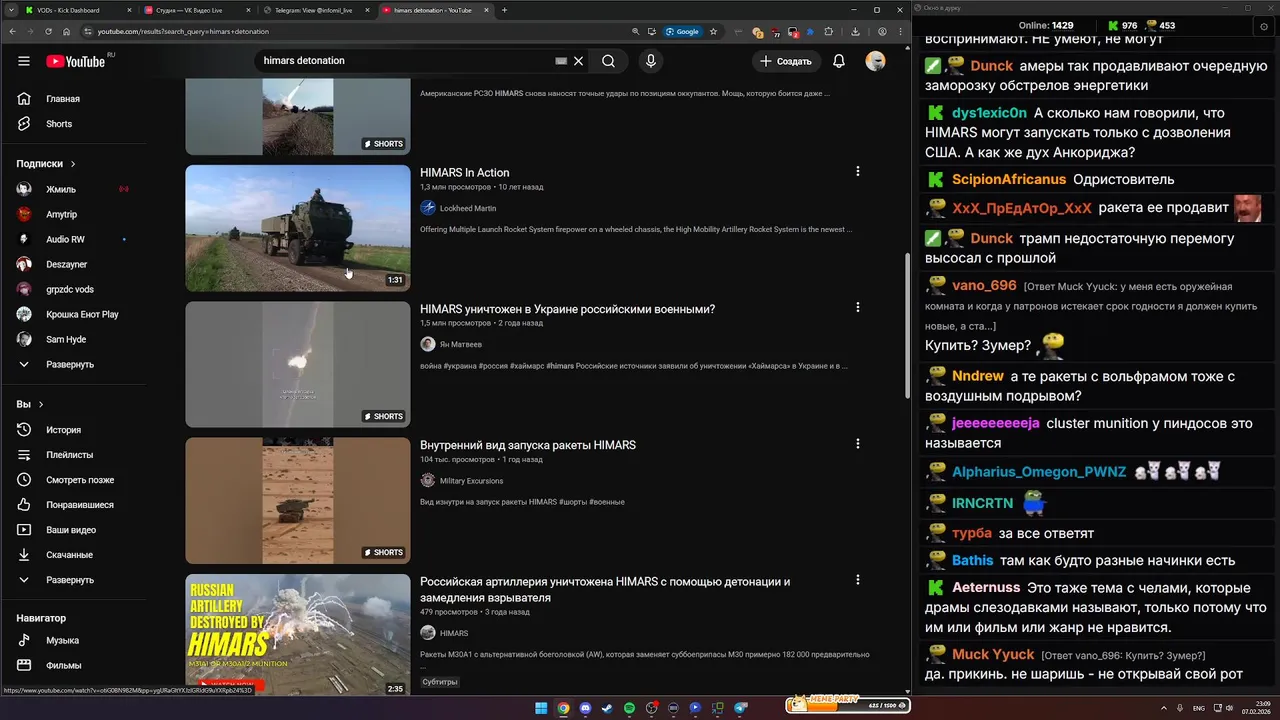Bookmark this page with the star icon

(713, 31)
